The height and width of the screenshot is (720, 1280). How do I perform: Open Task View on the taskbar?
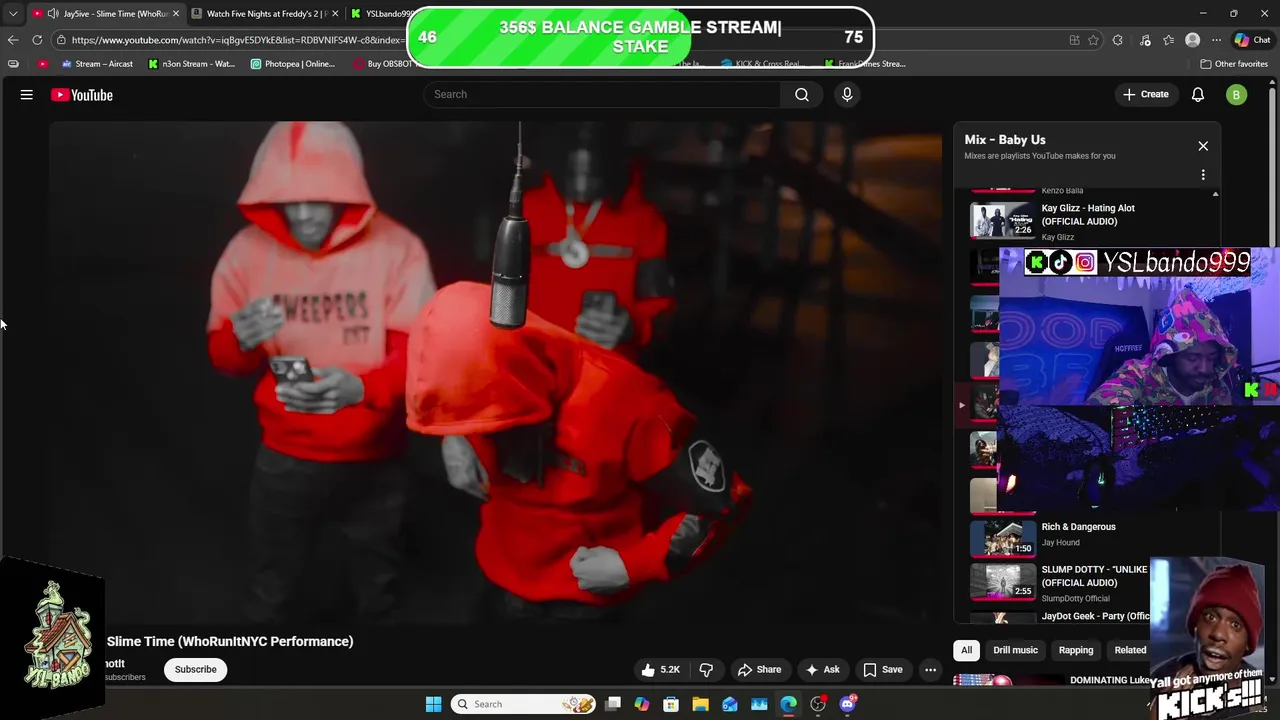point(613,704)
